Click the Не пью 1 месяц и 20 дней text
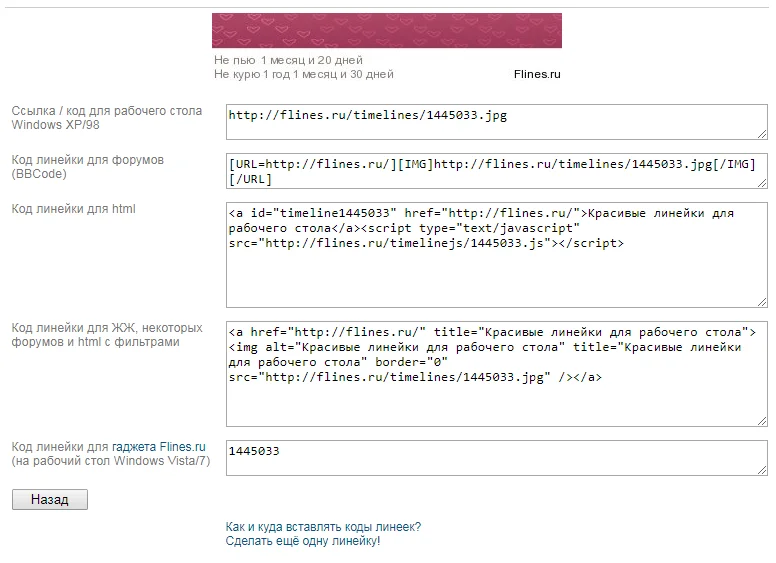 coord(288,60)
